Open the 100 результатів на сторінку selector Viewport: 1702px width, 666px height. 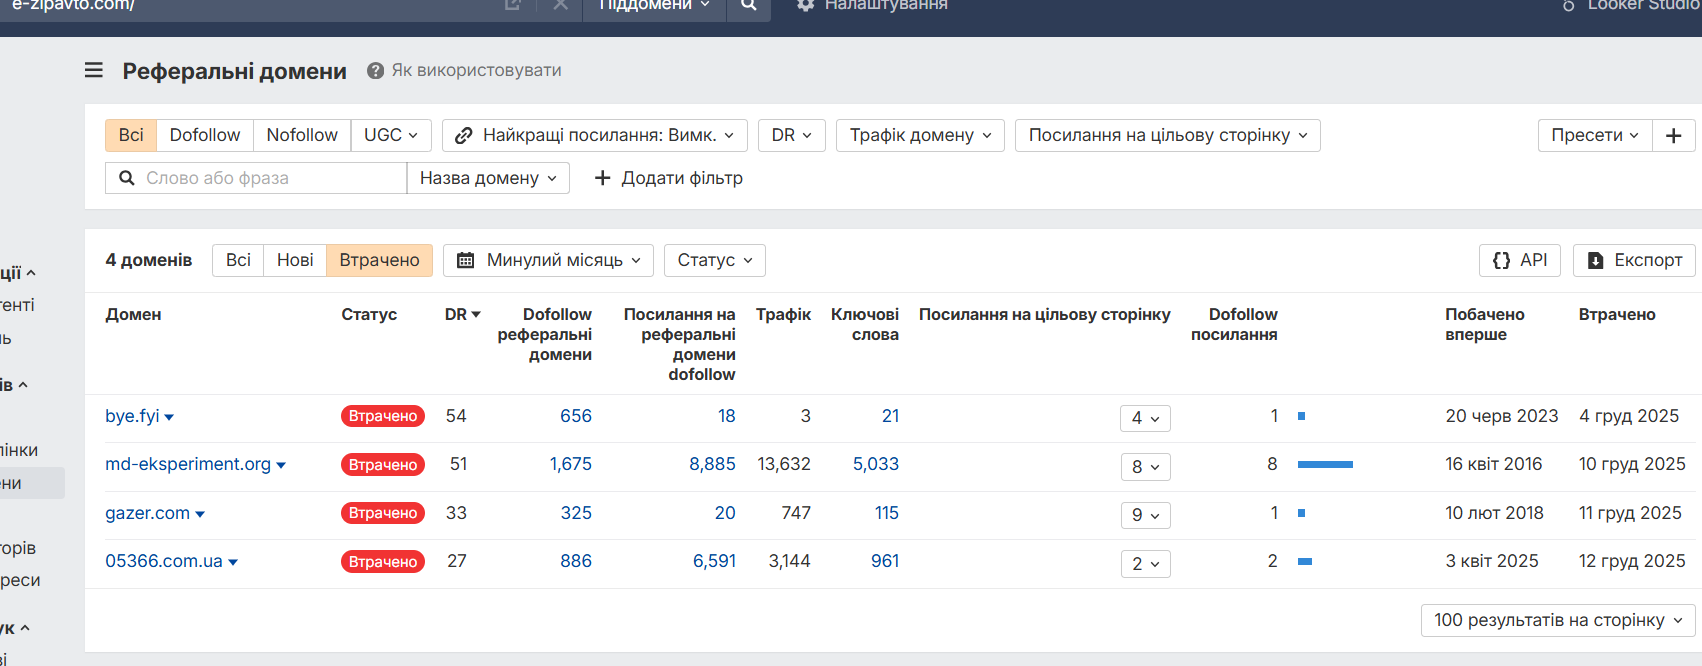(1558, 620)
